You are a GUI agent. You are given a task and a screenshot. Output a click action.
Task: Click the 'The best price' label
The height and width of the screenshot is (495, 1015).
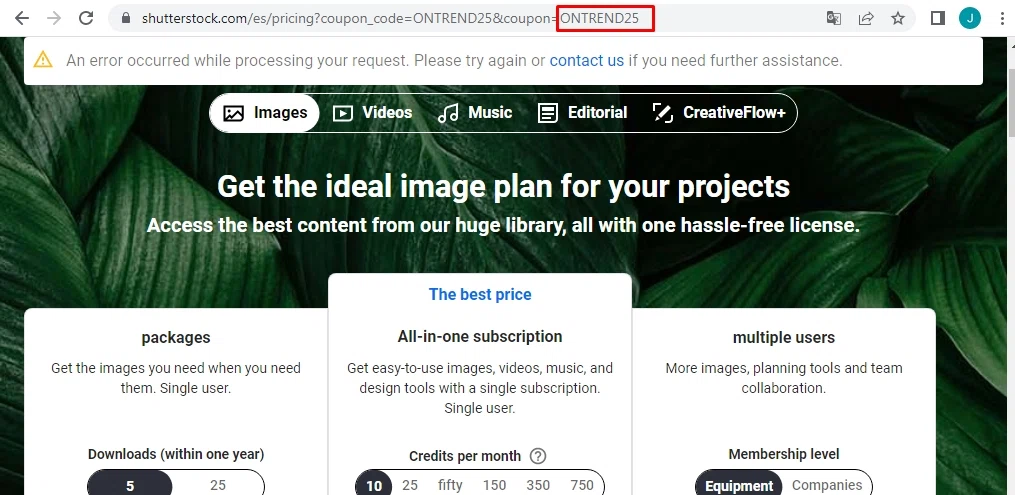pos(480,294)
